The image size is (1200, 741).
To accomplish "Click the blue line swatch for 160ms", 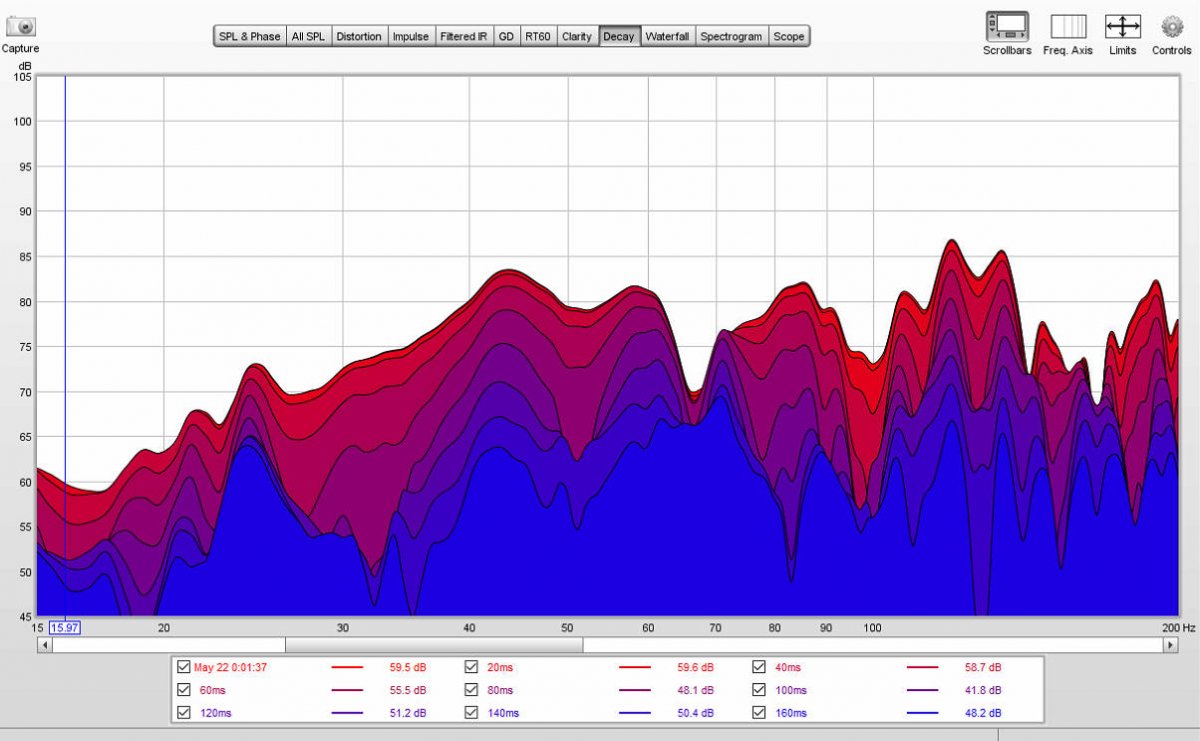I will pos(922,713).
